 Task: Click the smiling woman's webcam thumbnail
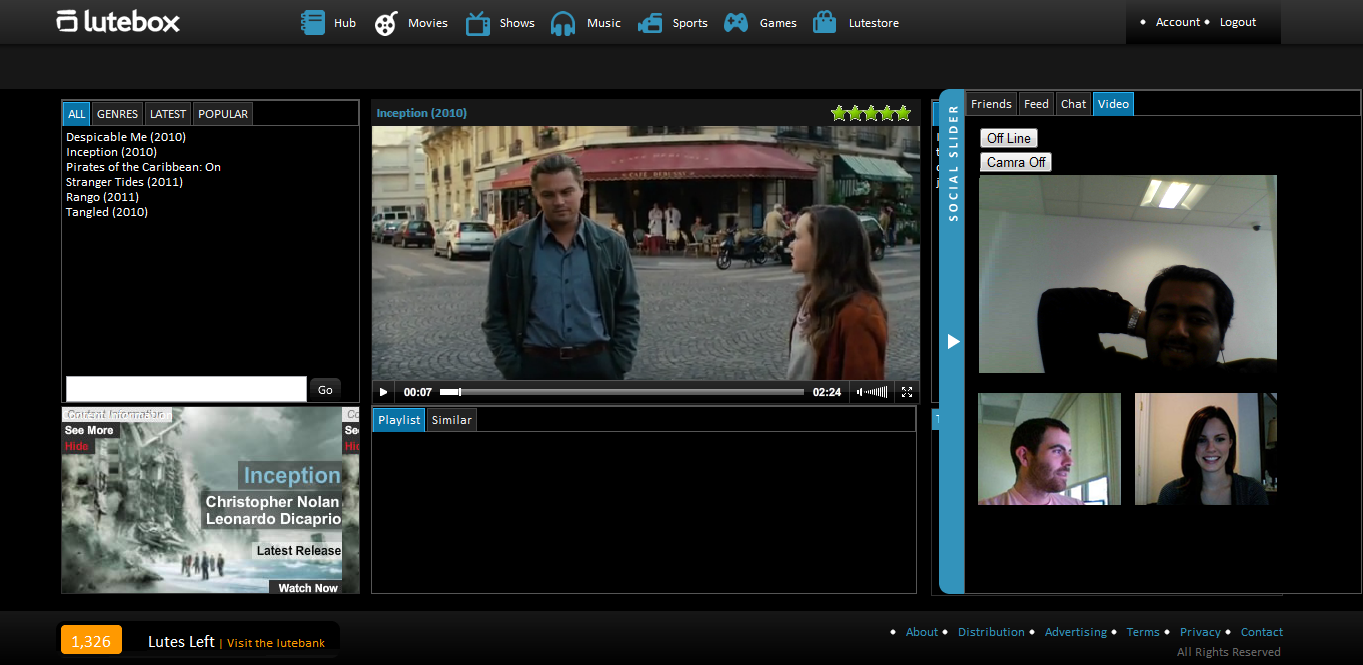click(x=1206, y=449)
